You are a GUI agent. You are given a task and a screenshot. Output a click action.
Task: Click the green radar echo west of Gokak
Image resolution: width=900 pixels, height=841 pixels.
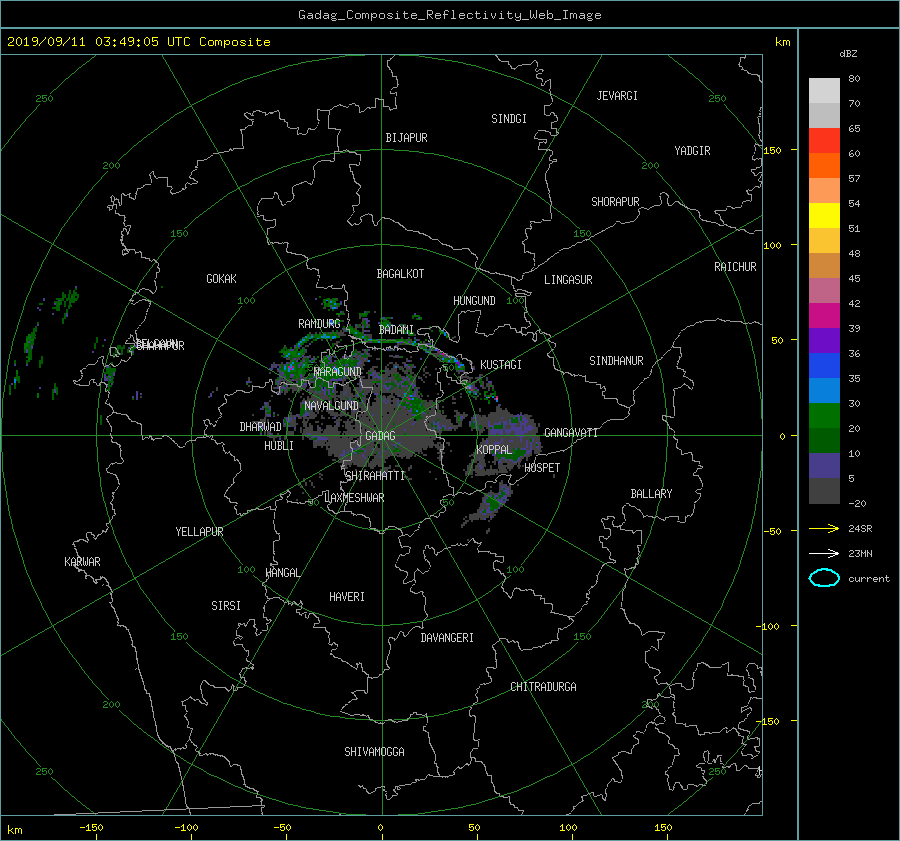tap(66, 301)
